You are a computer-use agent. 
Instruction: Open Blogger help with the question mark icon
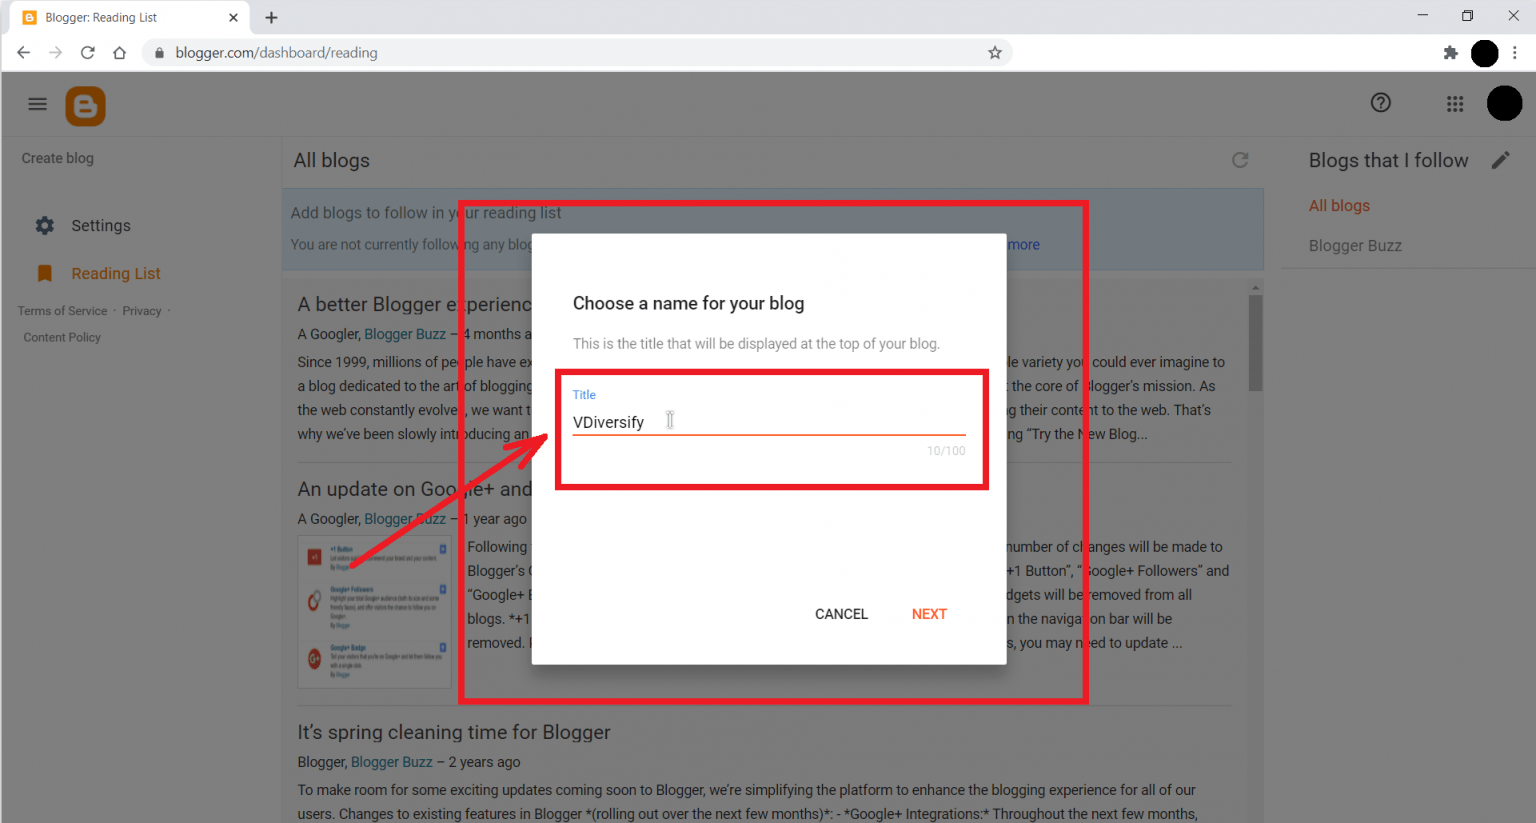pyautogui.click(x=1380, y=102)
